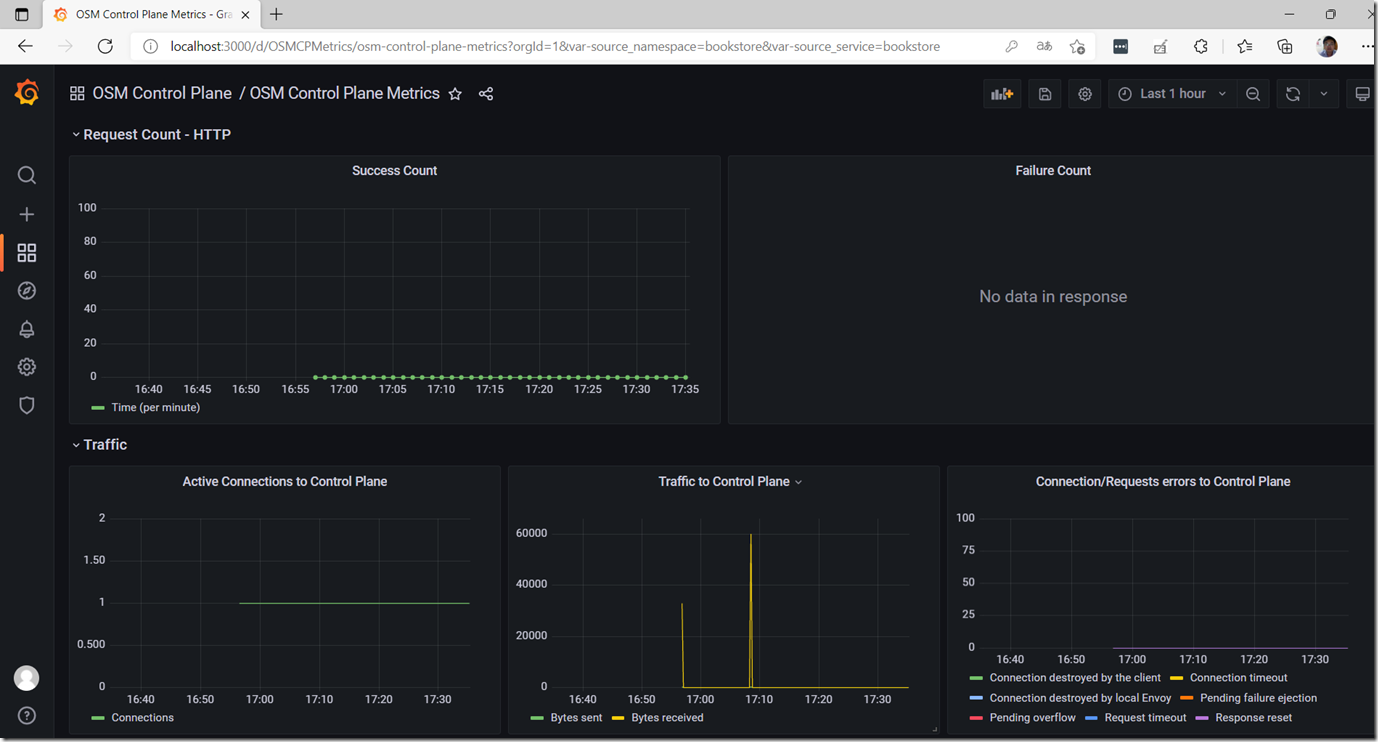1378x742 pixels.
Task: Close the OSM Control Plane Metrics tab
Action: point(246,14)
